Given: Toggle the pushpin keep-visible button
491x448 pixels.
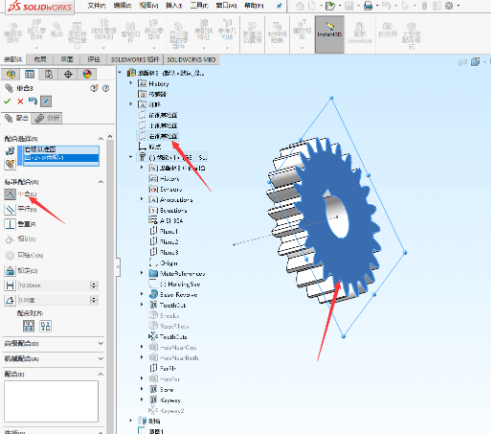Looking at the screenshot, I should coord(46,101).
